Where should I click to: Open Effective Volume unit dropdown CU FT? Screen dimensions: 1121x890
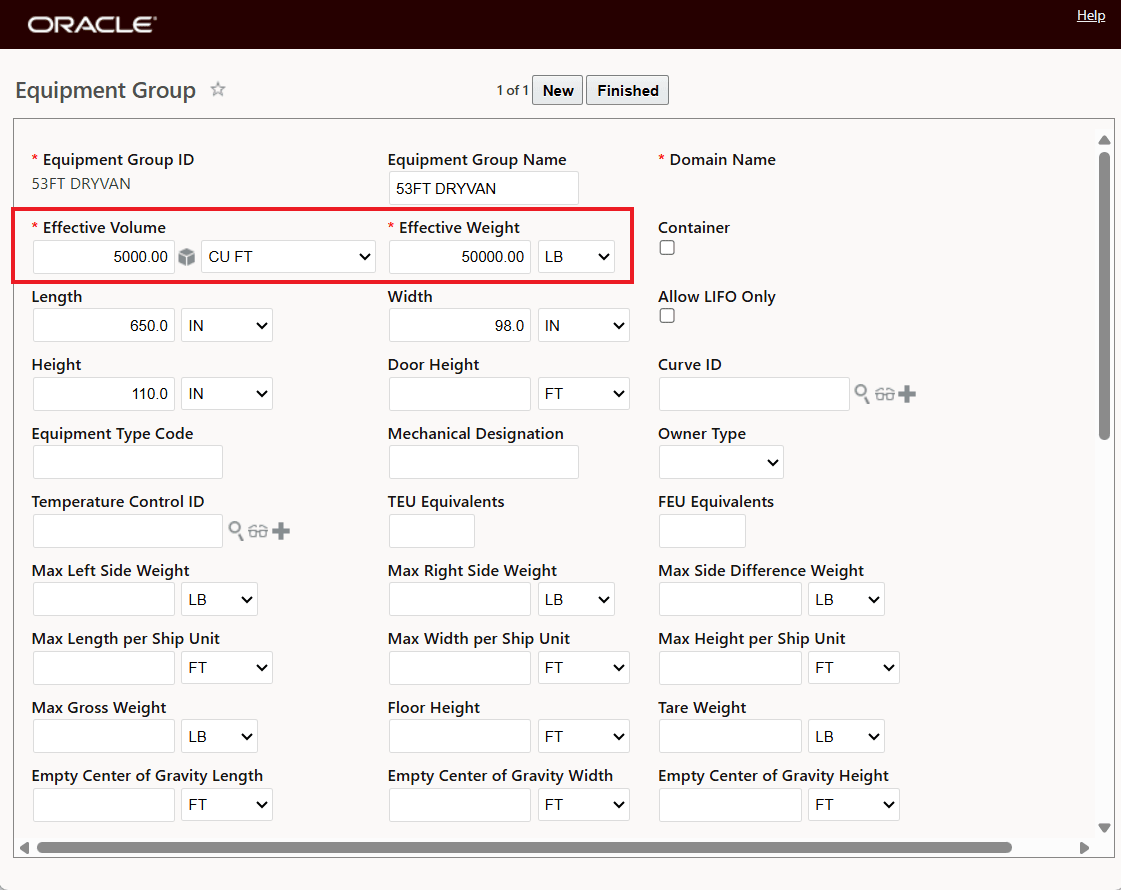[289, 257]
